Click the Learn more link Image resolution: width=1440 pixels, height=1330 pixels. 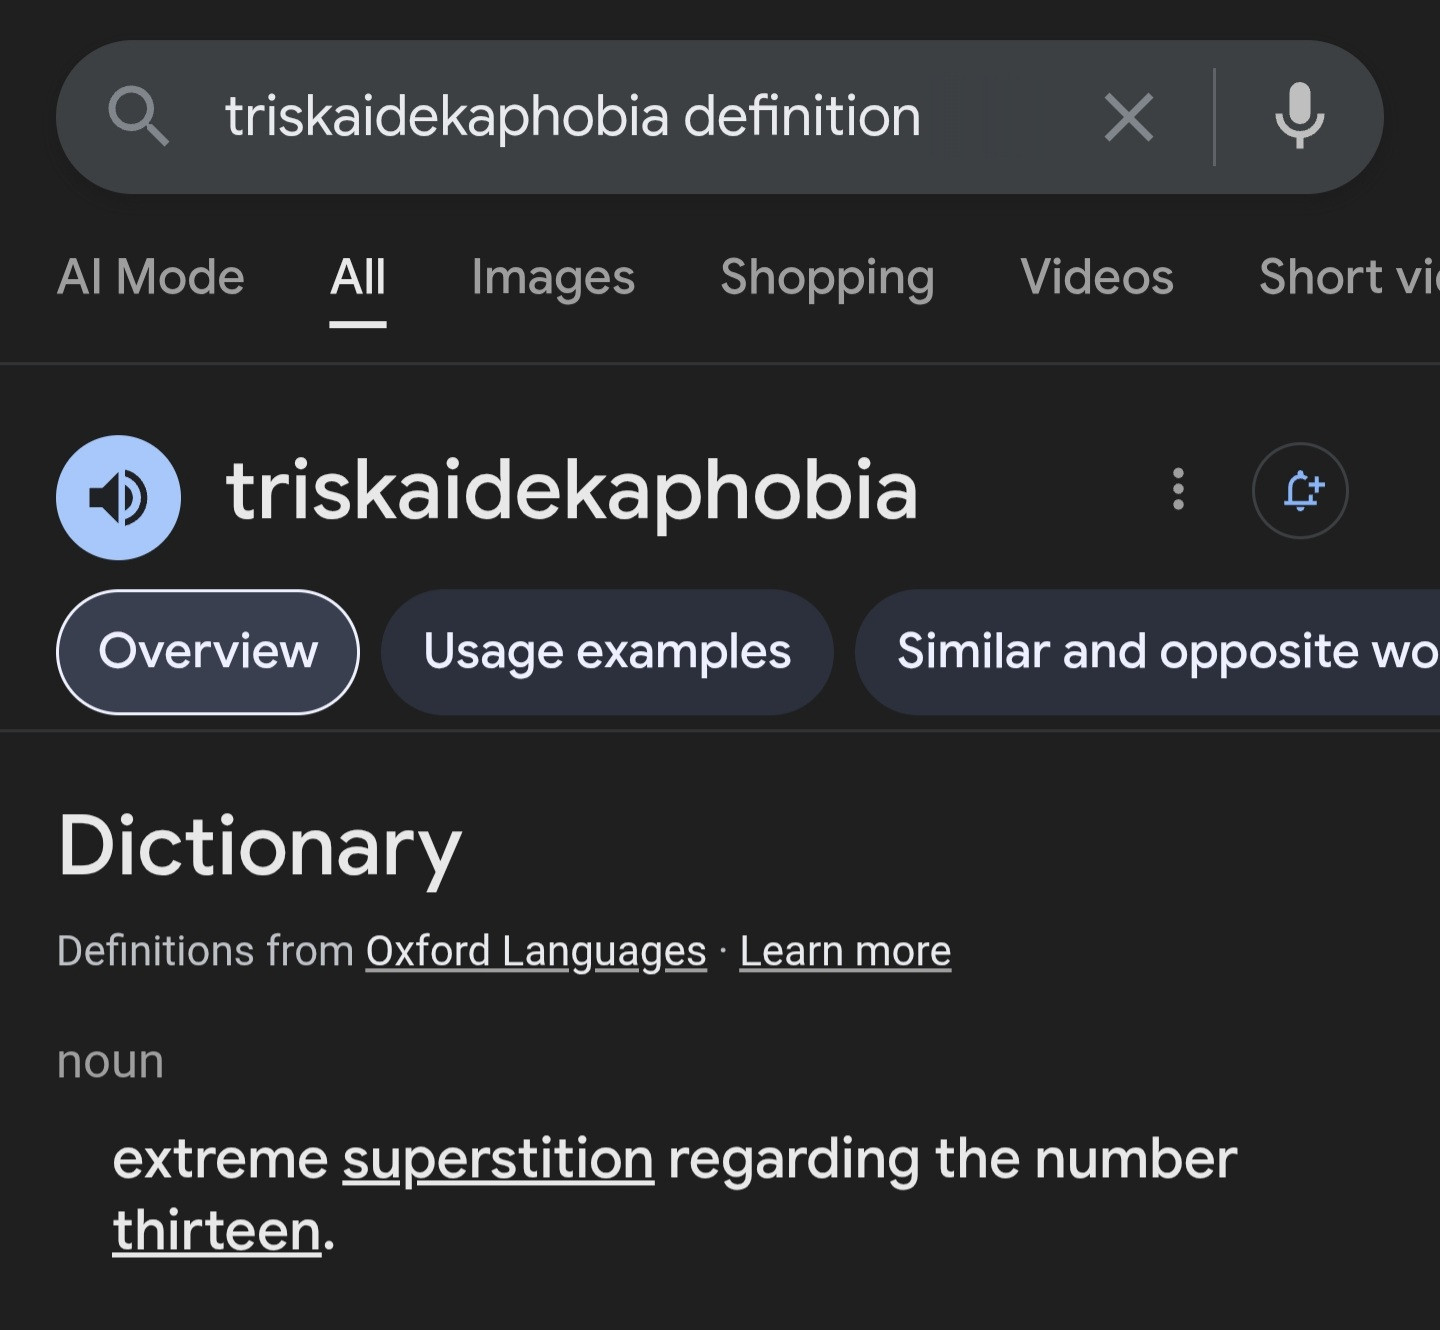click(x=845, y=951)
